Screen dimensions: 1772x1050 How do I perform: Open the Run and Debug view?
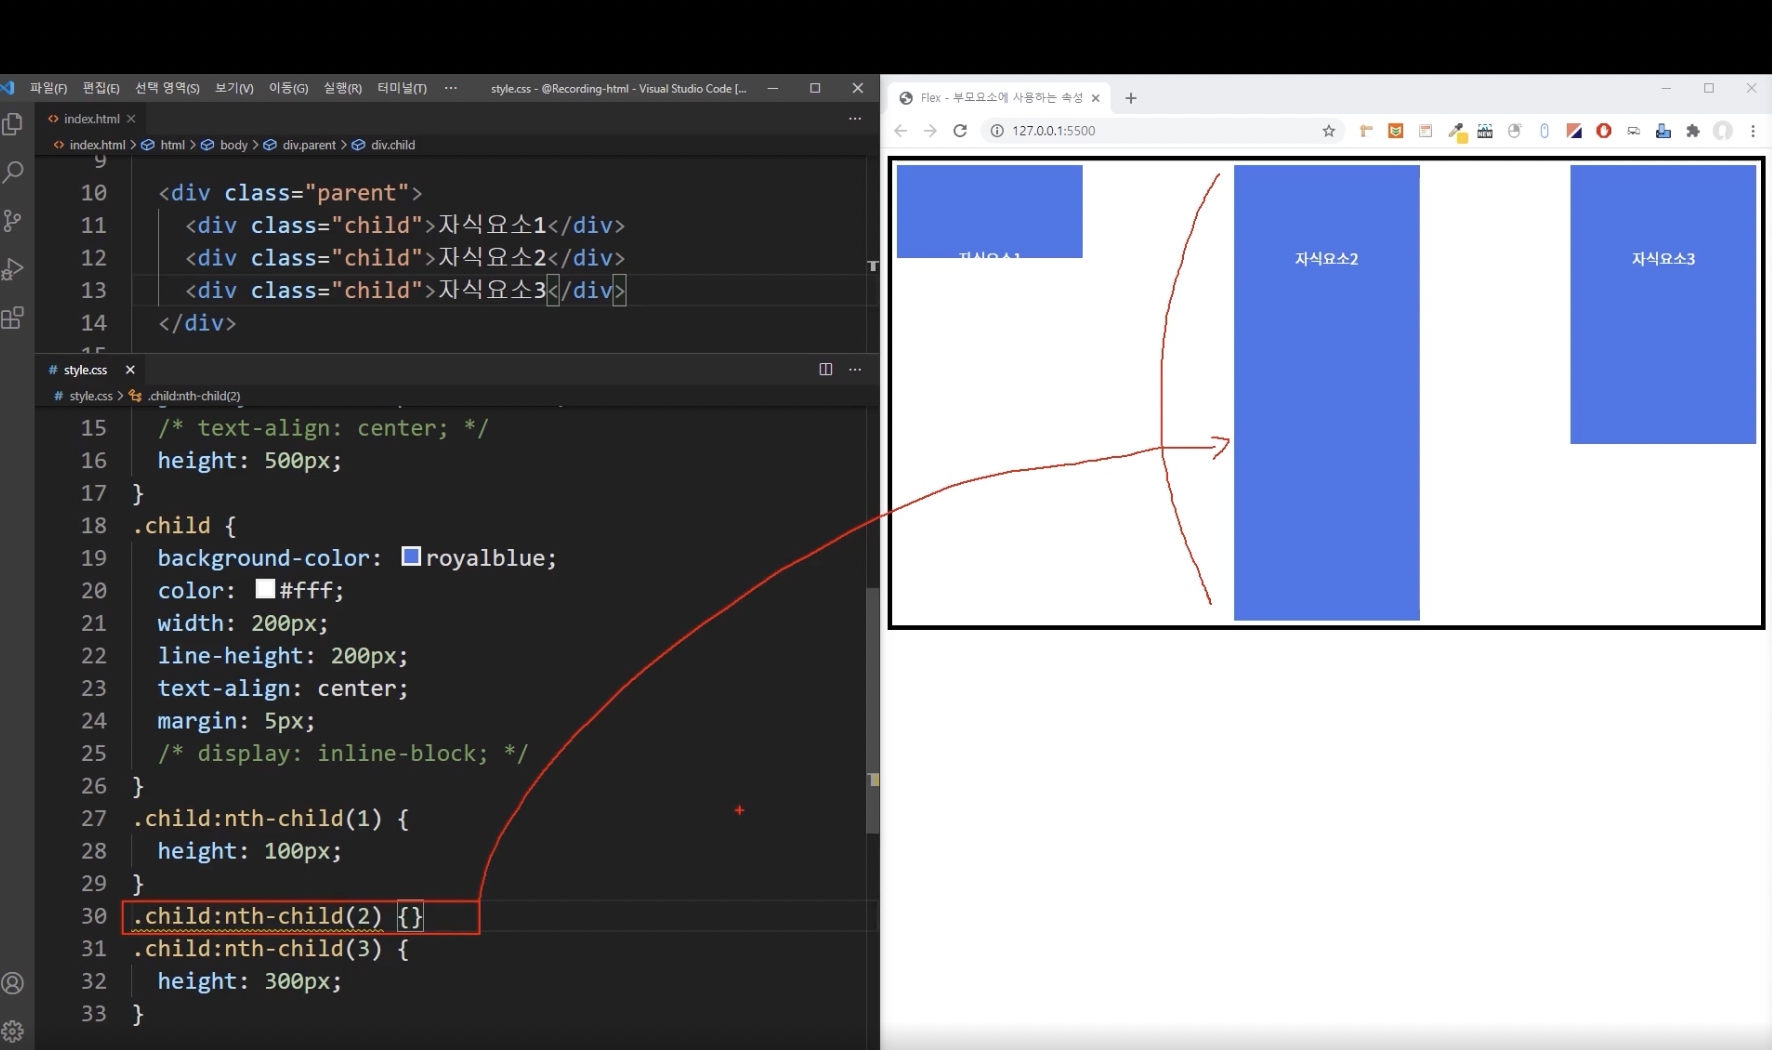pos(13,270)
